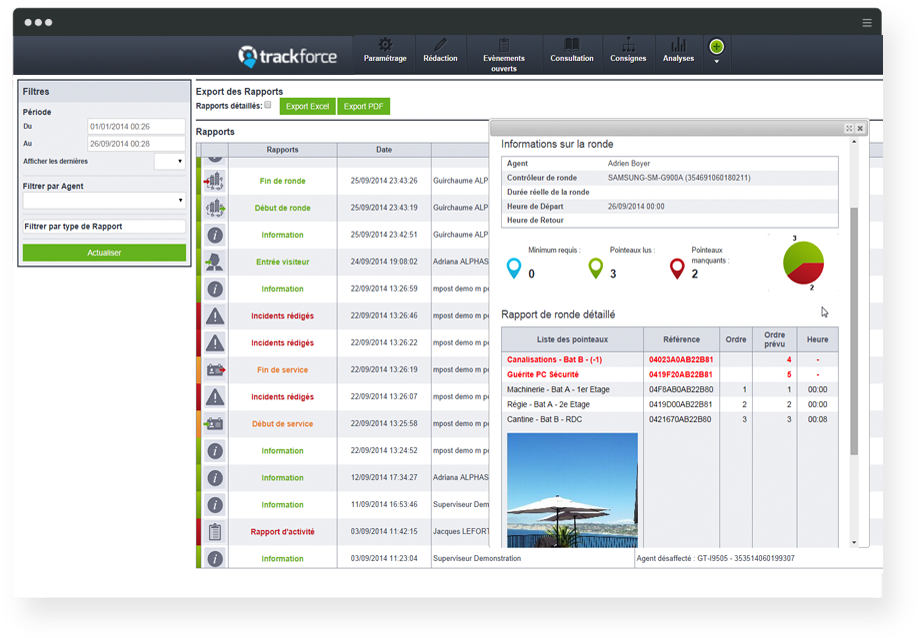
Task: Open the hamburger menu at top right
Action: point(866,22)
